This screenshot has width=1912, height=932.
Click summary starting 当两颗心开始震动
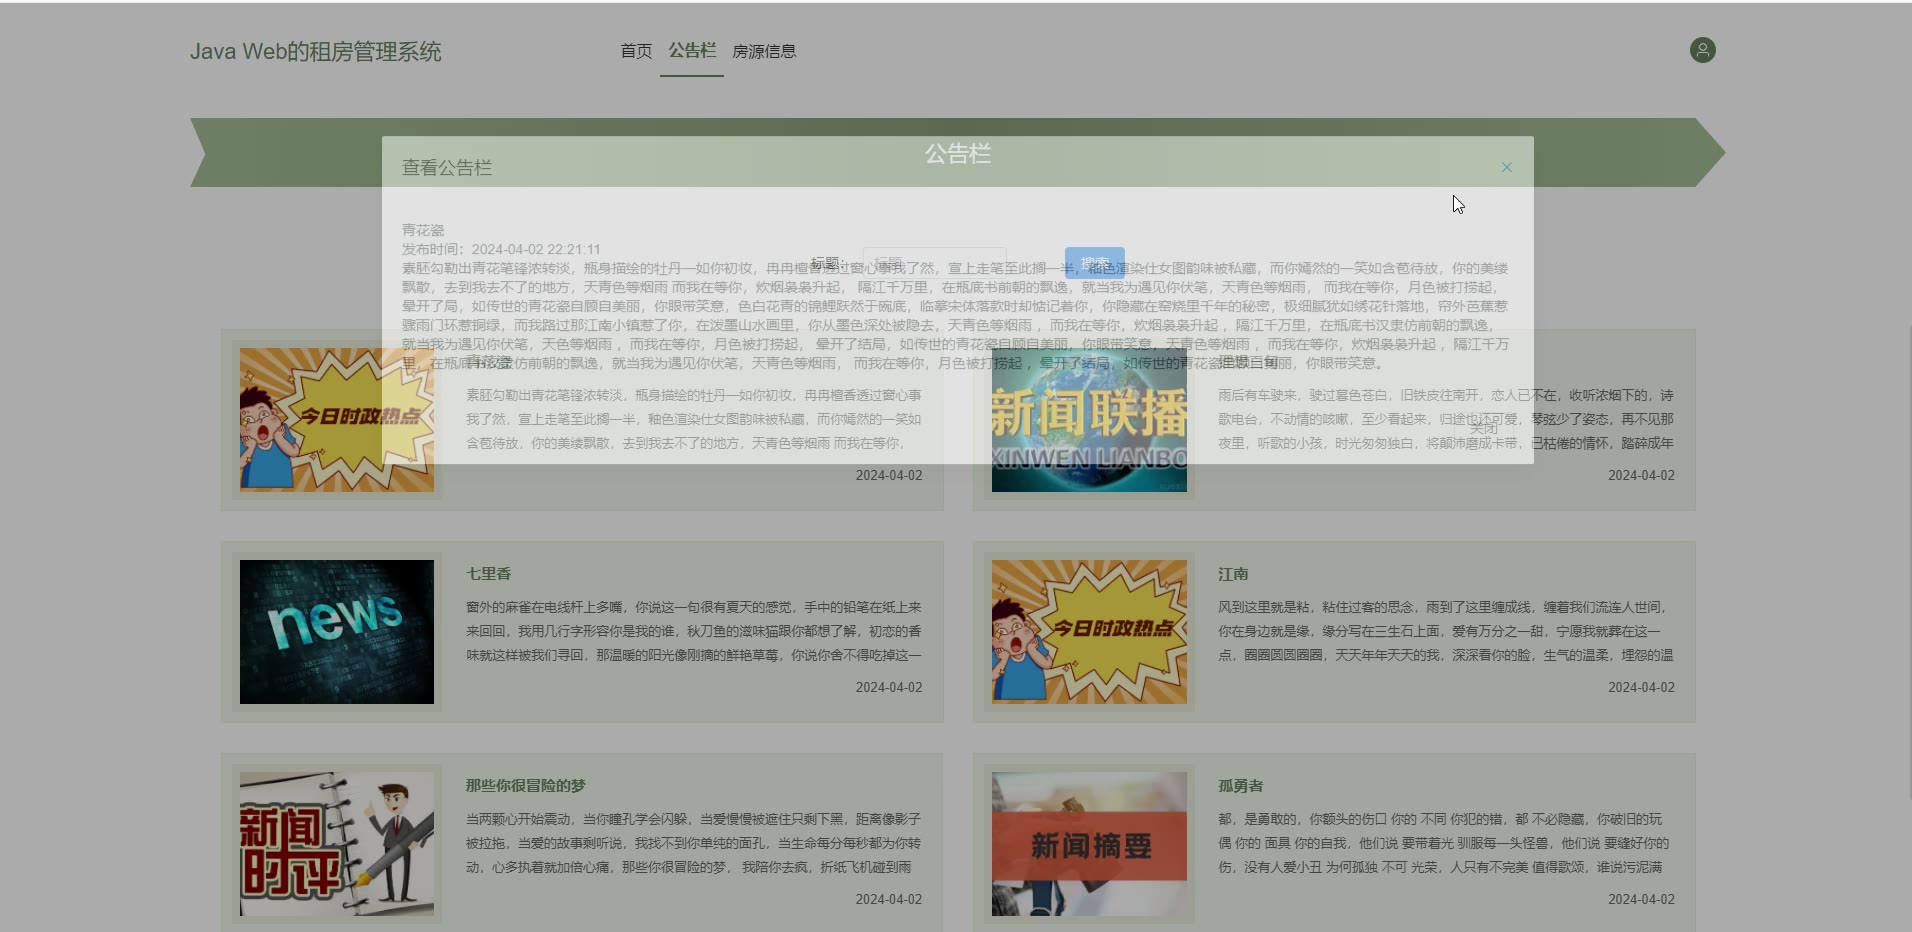pyautogui.click(x=694, y=843)
